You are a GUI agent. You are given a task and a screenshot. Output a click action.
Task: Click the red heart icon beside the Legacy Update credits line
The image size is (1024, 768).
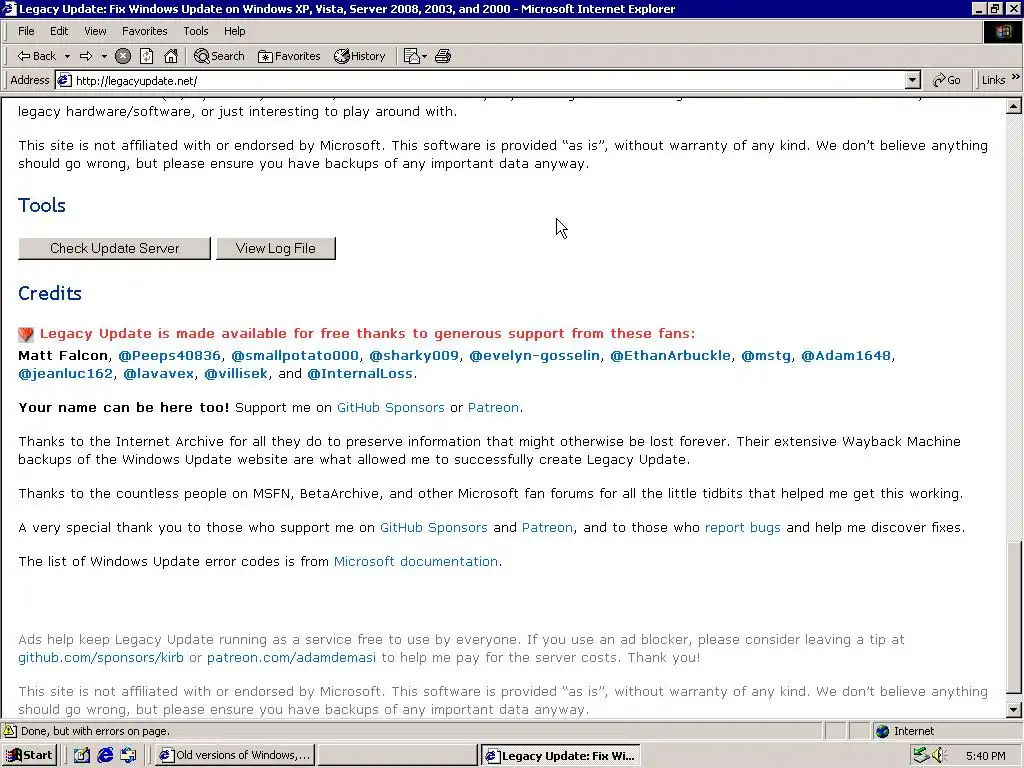pos(25,334)
